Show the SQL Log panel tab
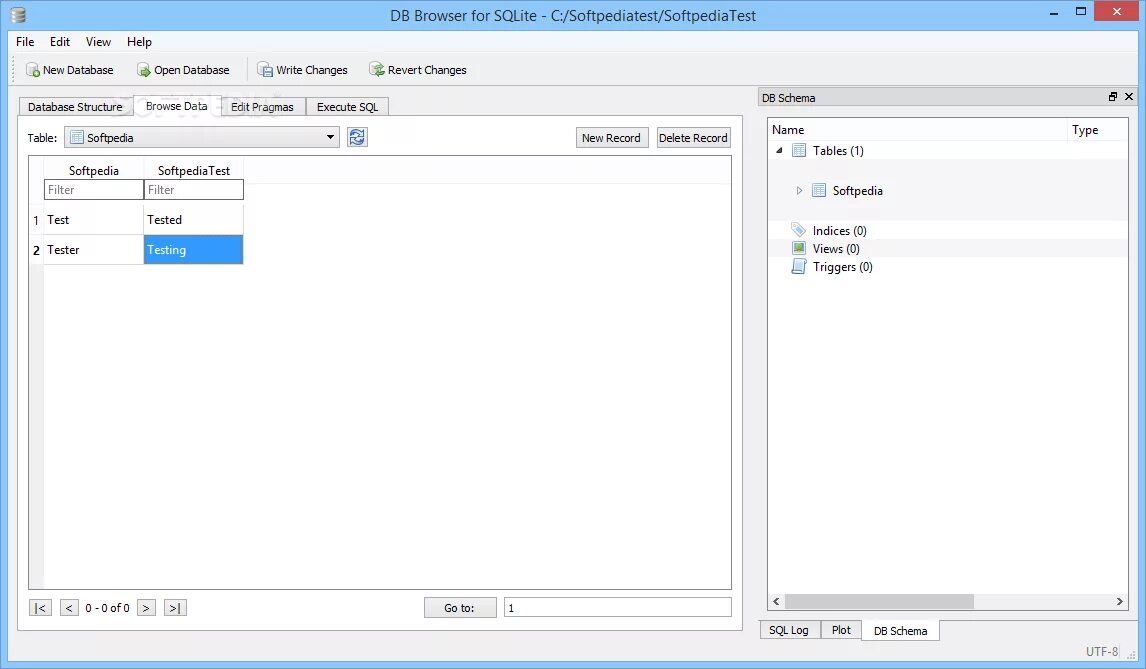 (789, 630)
